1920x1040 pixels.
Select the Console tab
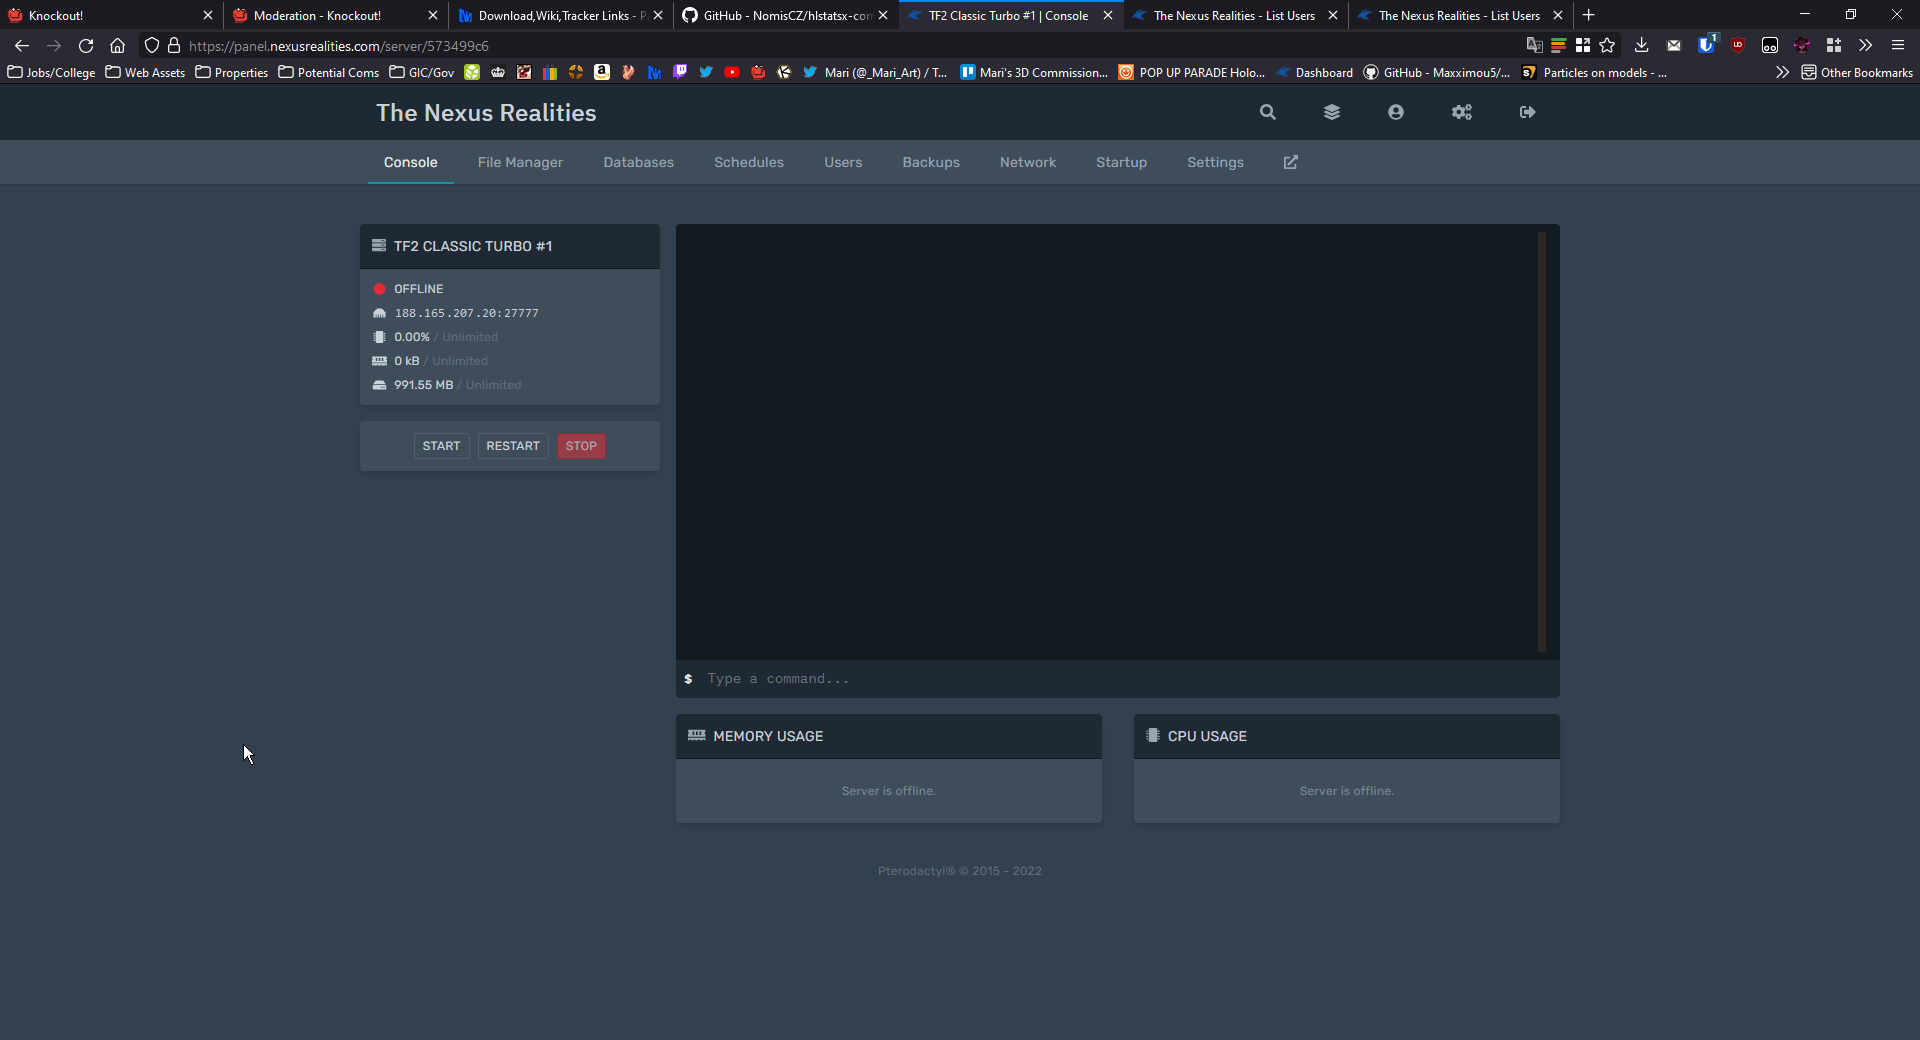click(x=411, y=162)
